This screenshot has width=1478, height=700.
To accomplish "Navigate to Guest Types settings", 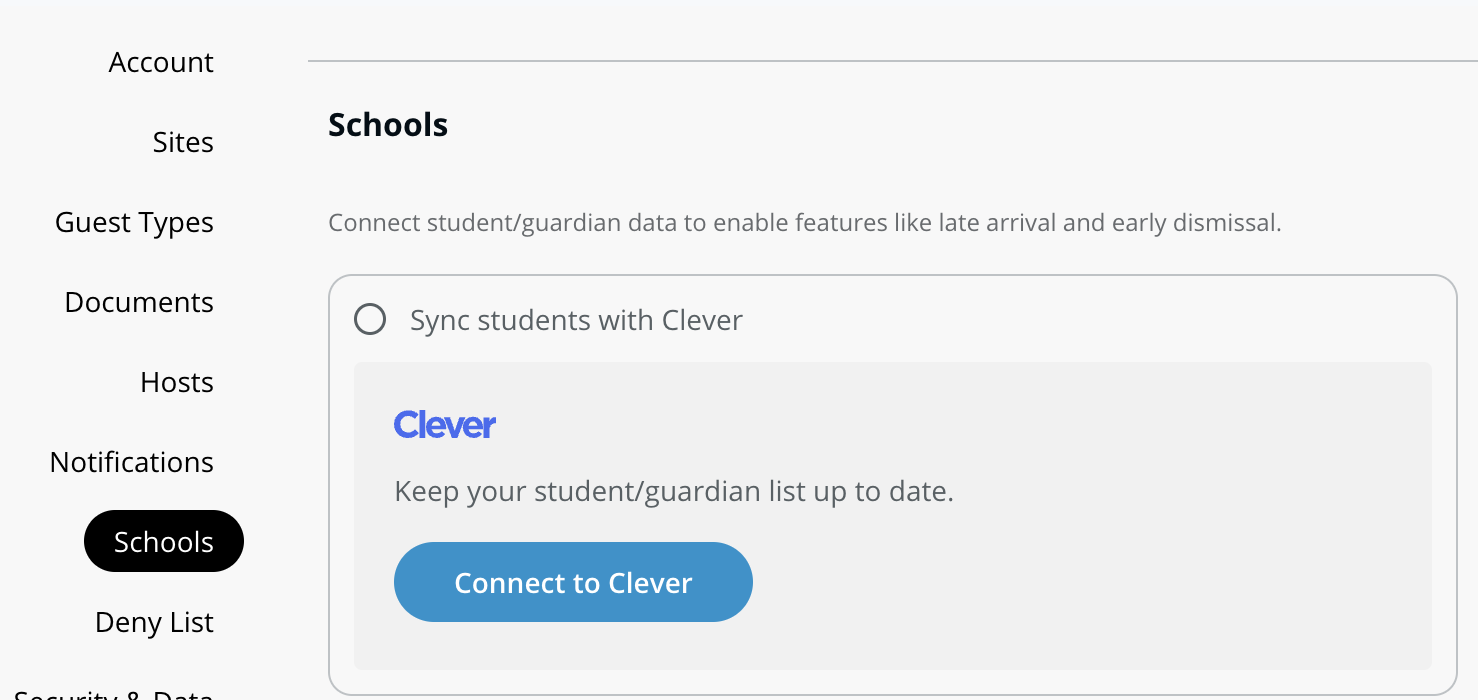I will [x=134, y=222].
